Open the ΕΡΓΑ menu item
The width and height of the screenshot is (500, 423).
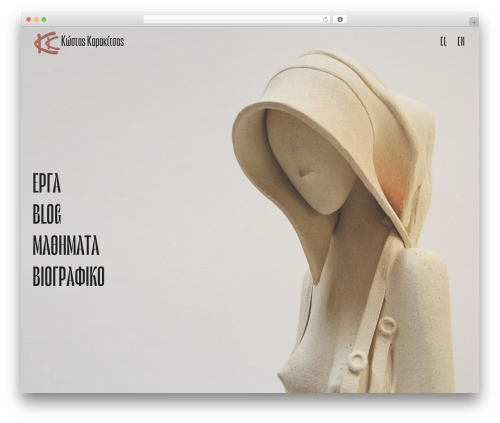coord(47,183)
